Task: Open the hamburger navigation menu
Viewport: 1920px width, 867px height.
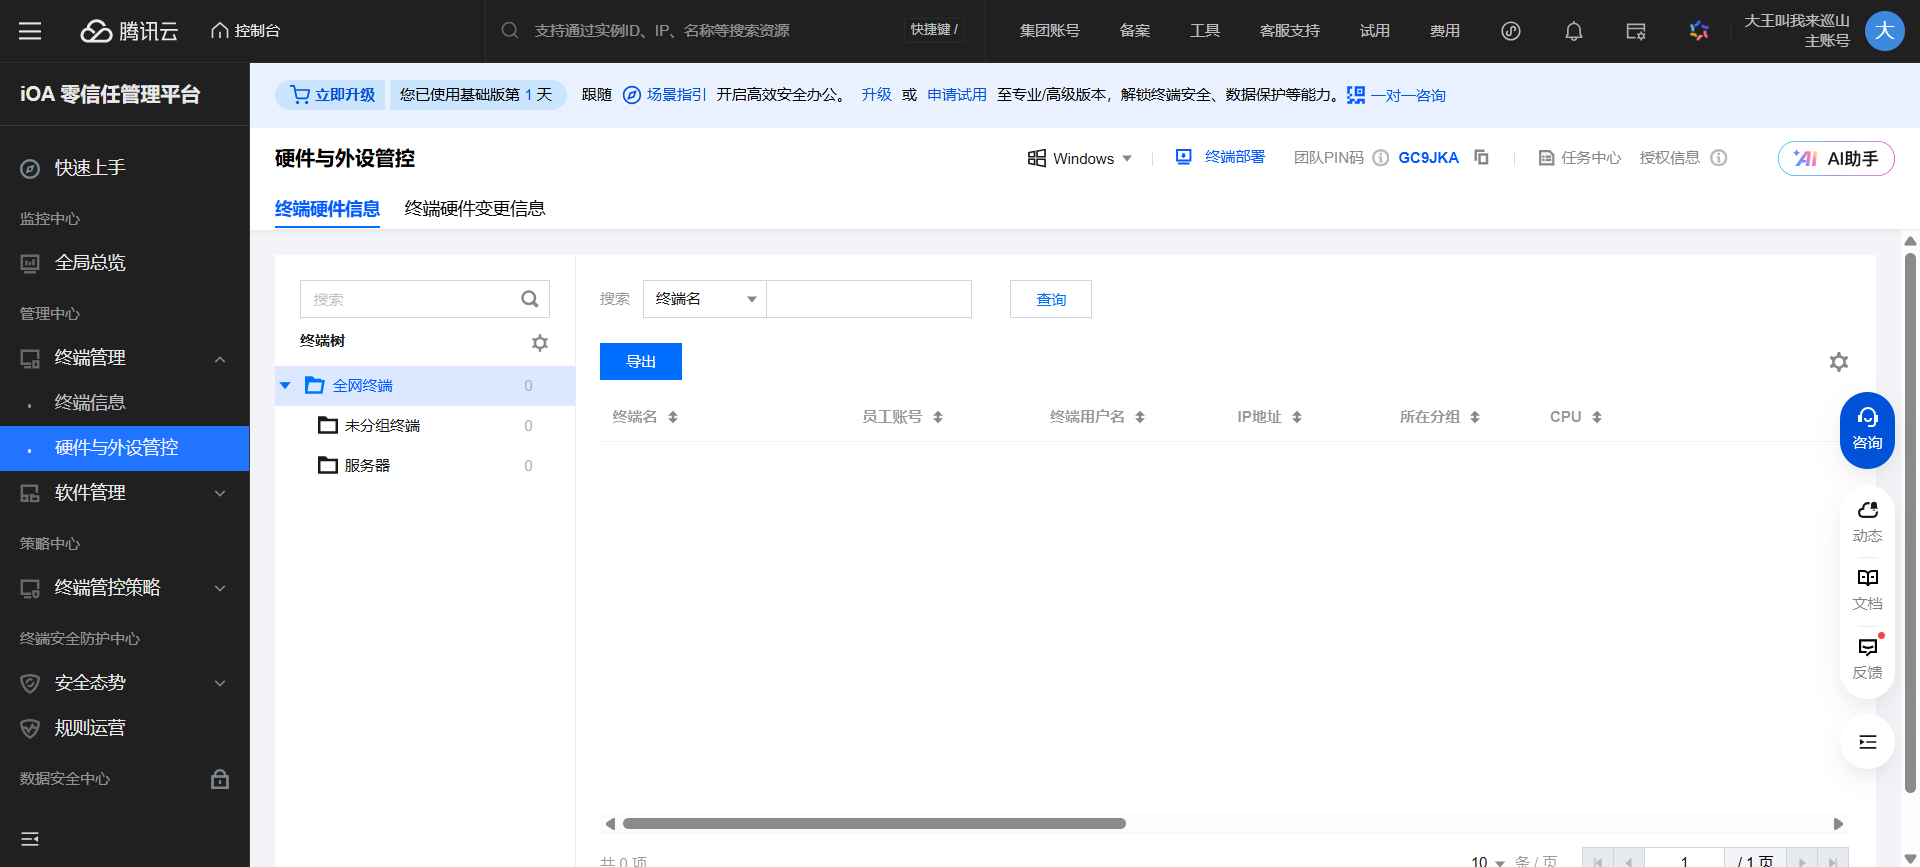Action: click(30, 31)
